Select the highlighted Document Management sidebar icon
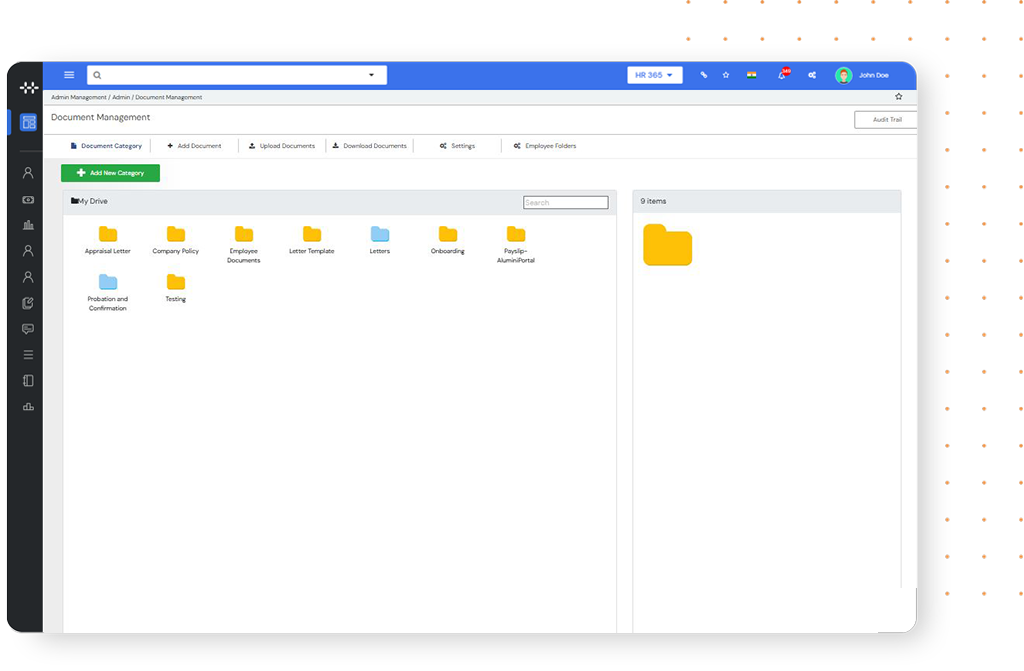The width and height of the screenshot is (1024, 671). pyautogui.click(x=28, y=122)
